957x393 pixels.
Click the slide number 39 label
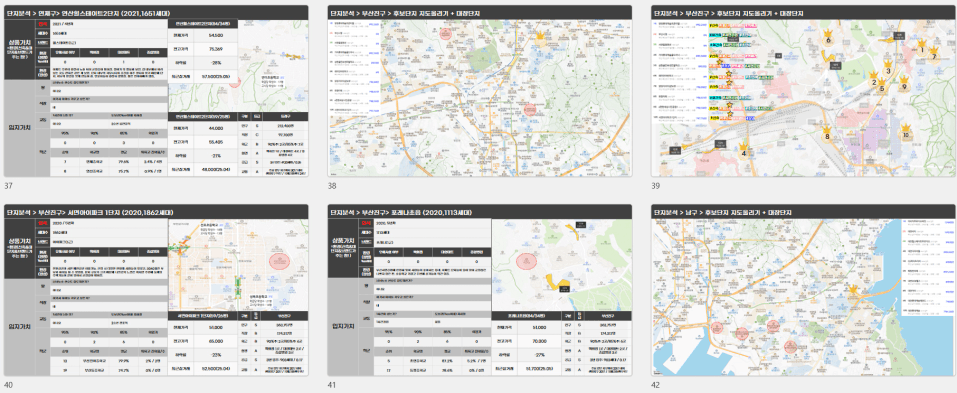pos(655,185)
